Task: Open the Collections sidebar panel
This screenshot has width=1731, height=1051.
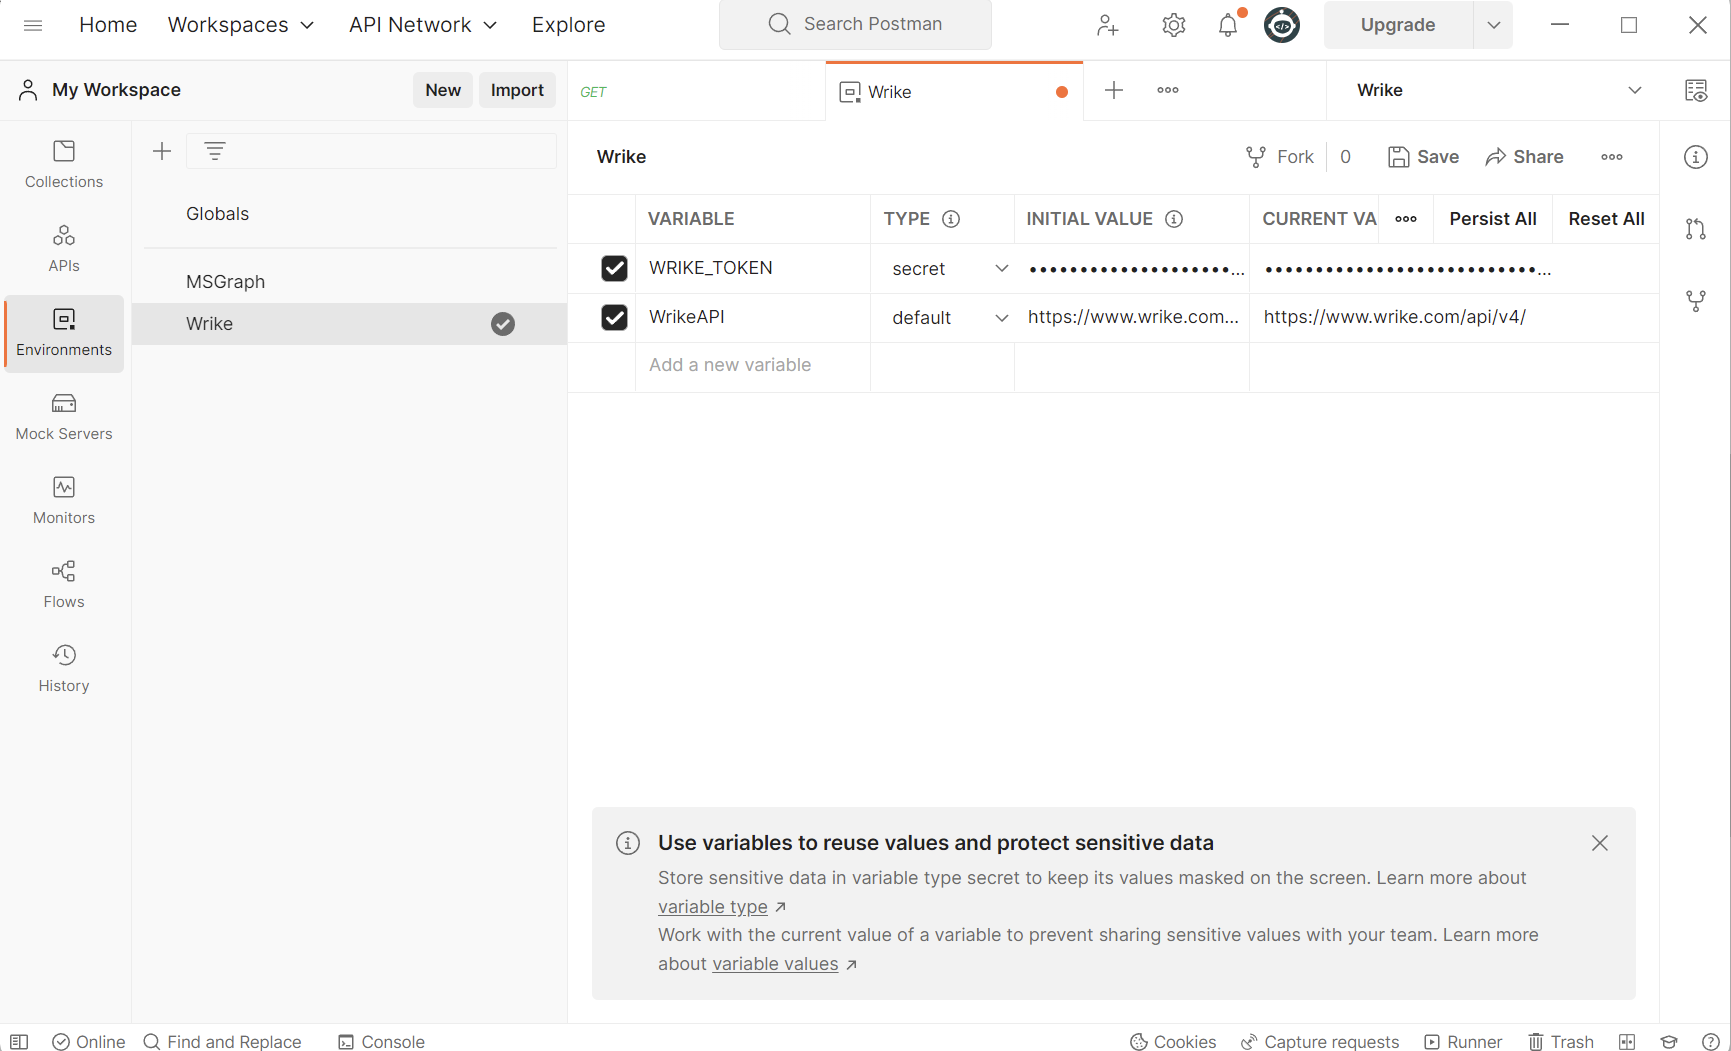Action: tap(64, 165)
